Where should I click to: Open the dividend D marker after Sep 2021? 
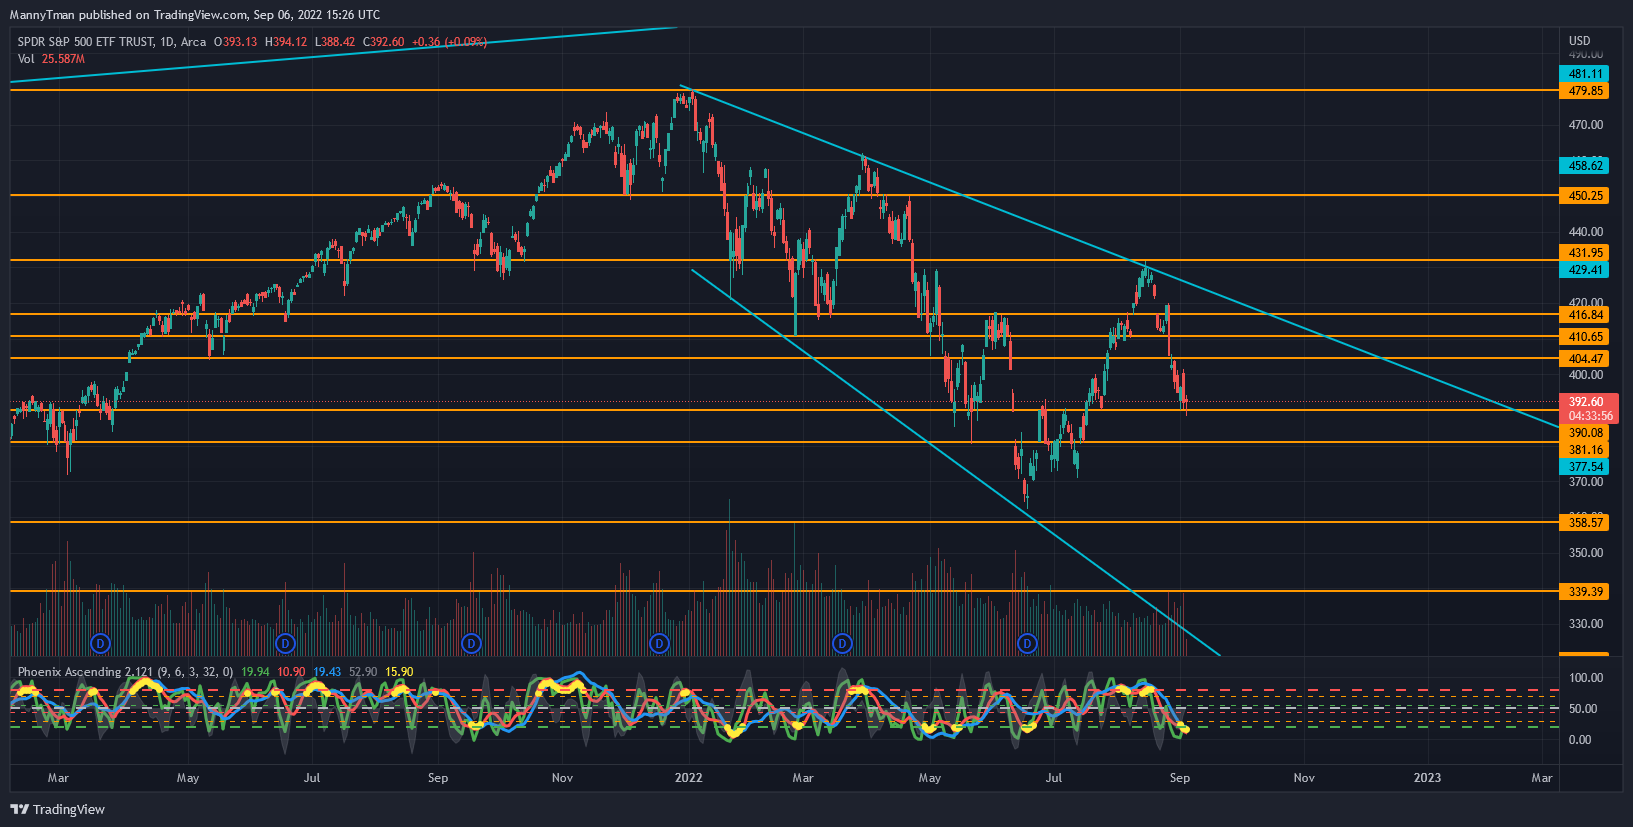point(471,643)
